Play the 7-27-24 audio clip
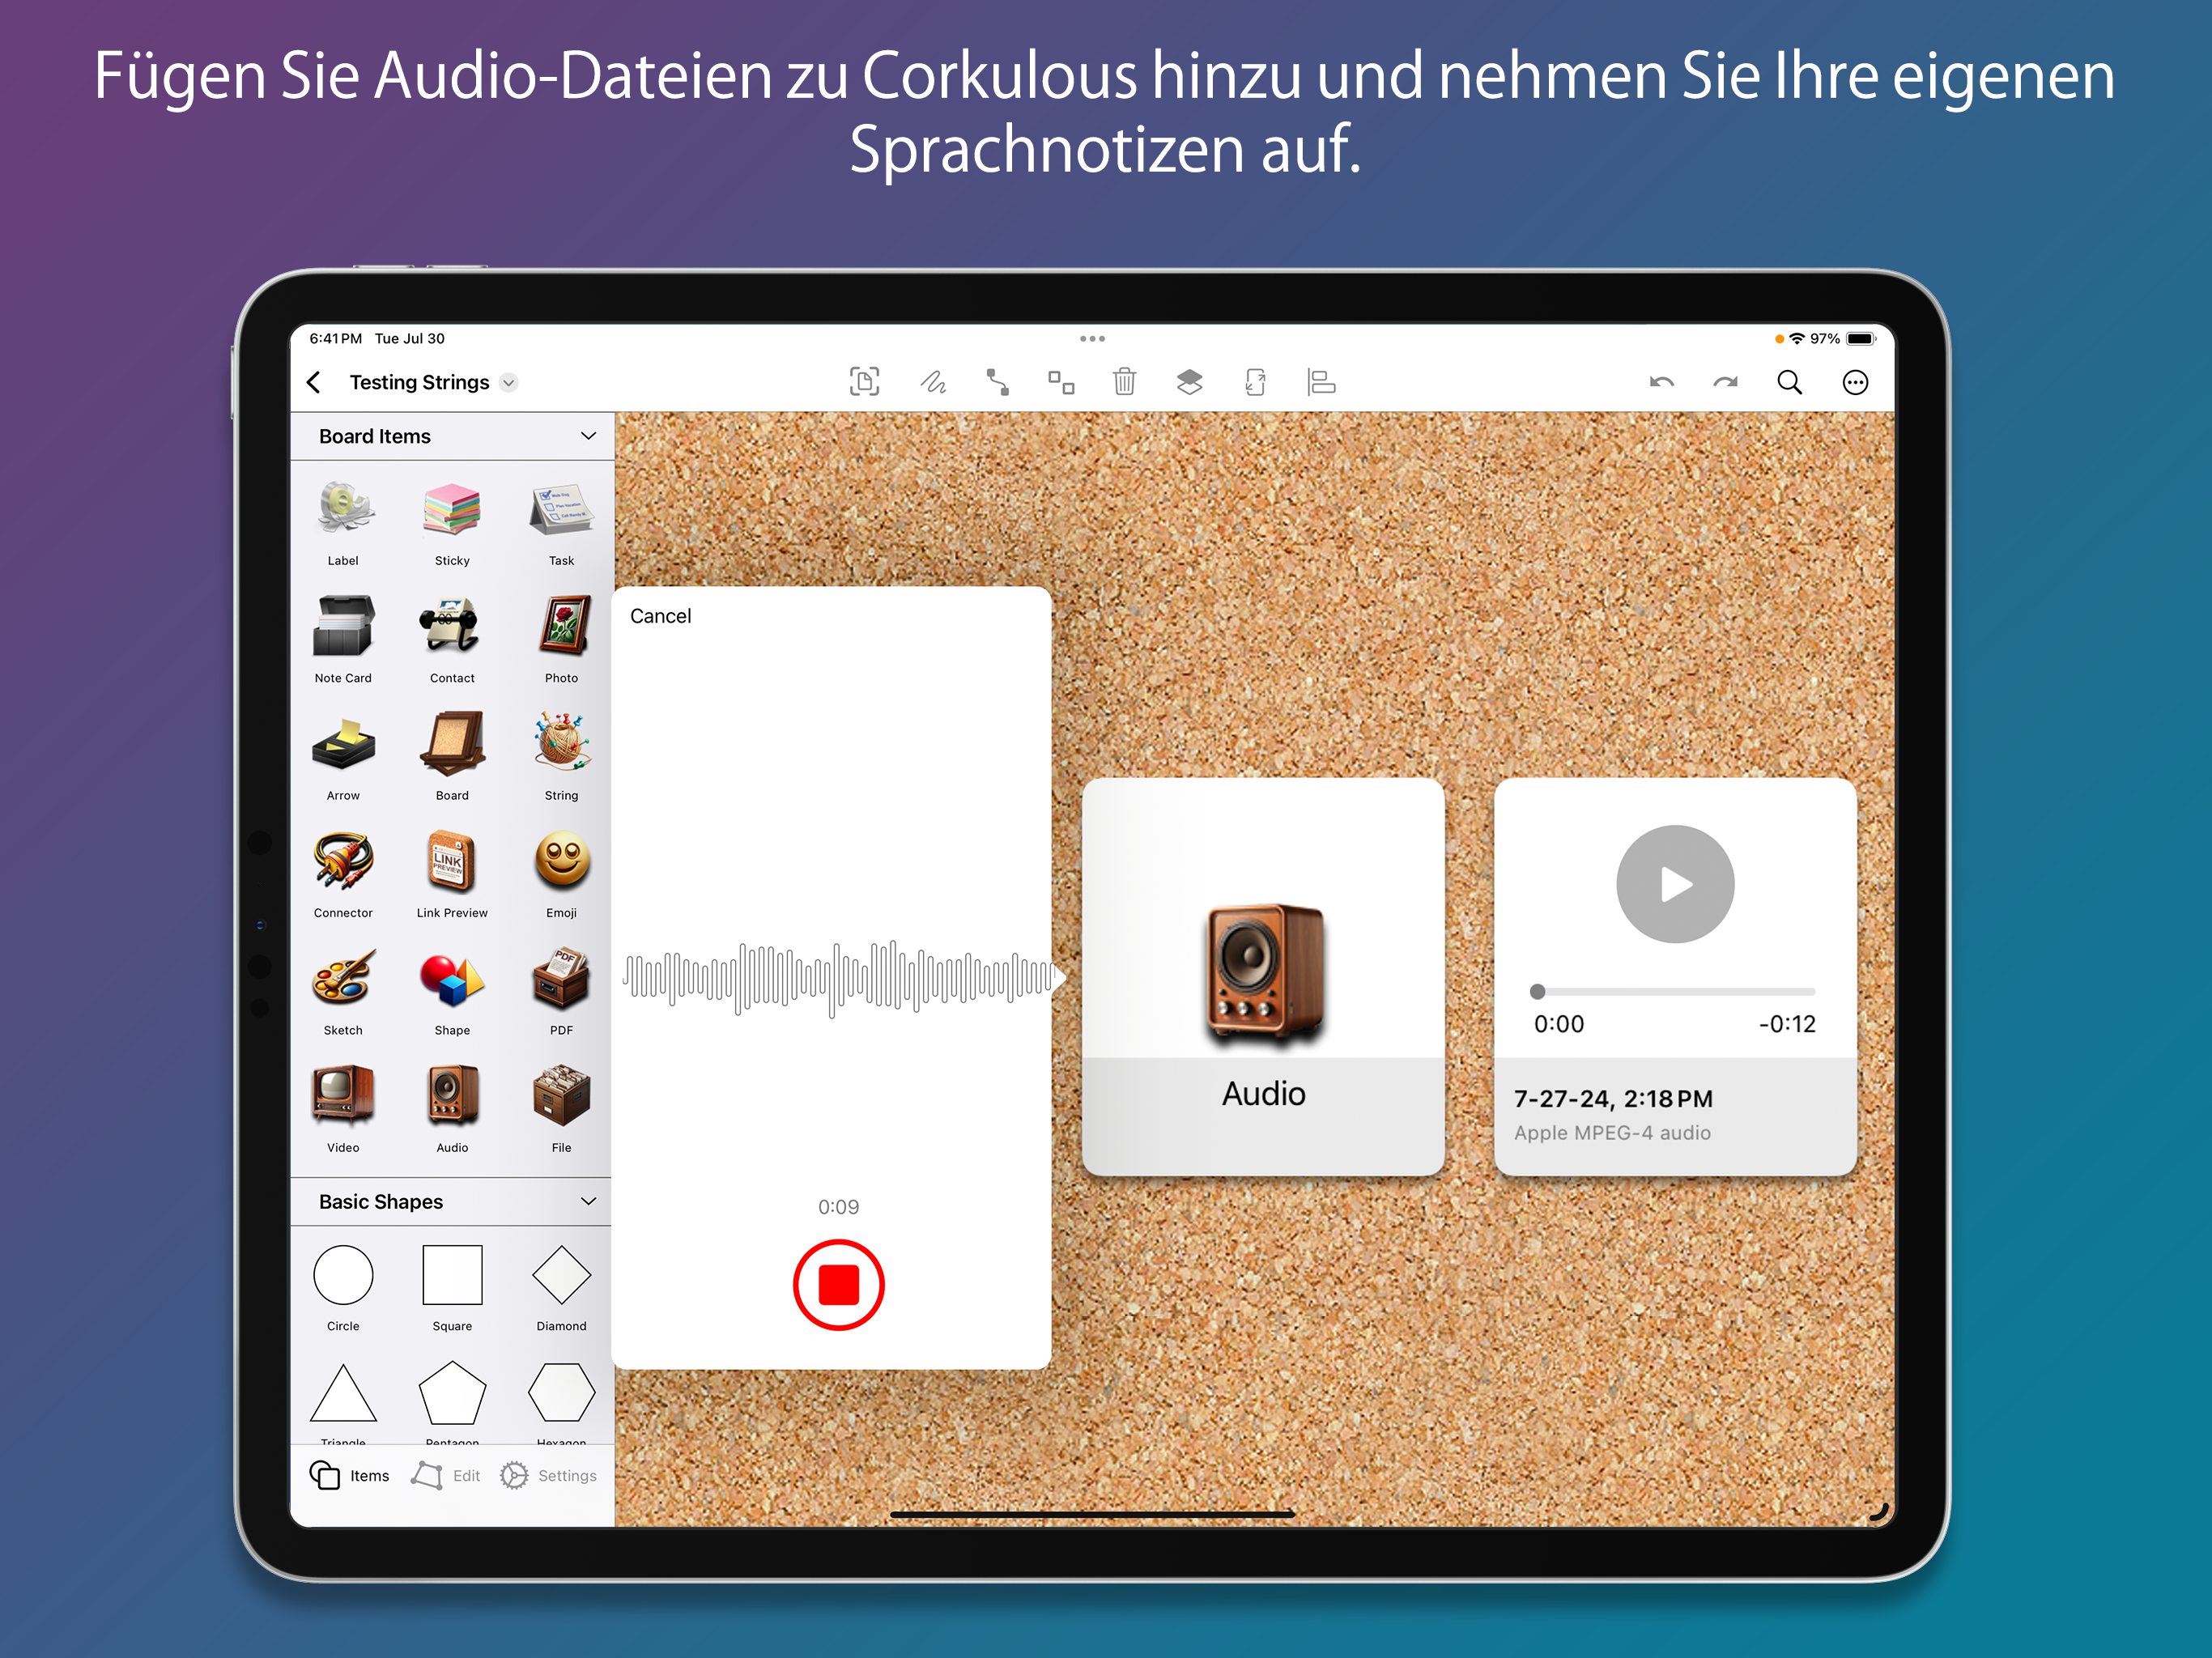Image resolution: width=2212 pixels, height=1658 pixels. click(x=1675, y=884)
